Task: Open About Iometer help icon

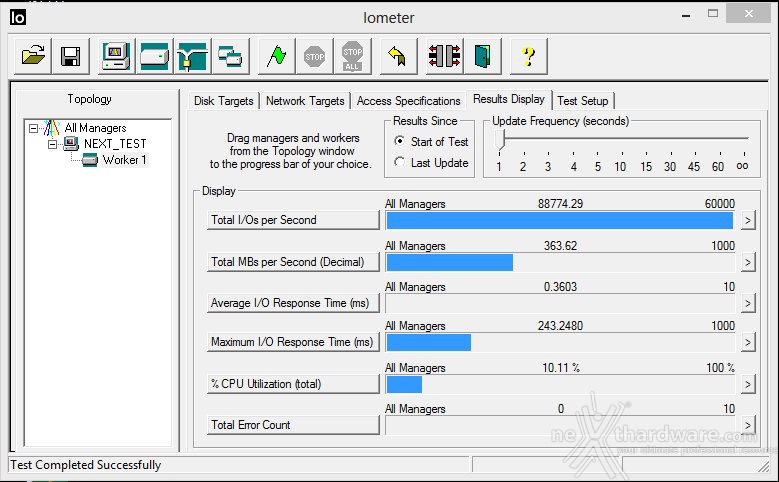Action: pyautogui.click(x=529, y=56)
